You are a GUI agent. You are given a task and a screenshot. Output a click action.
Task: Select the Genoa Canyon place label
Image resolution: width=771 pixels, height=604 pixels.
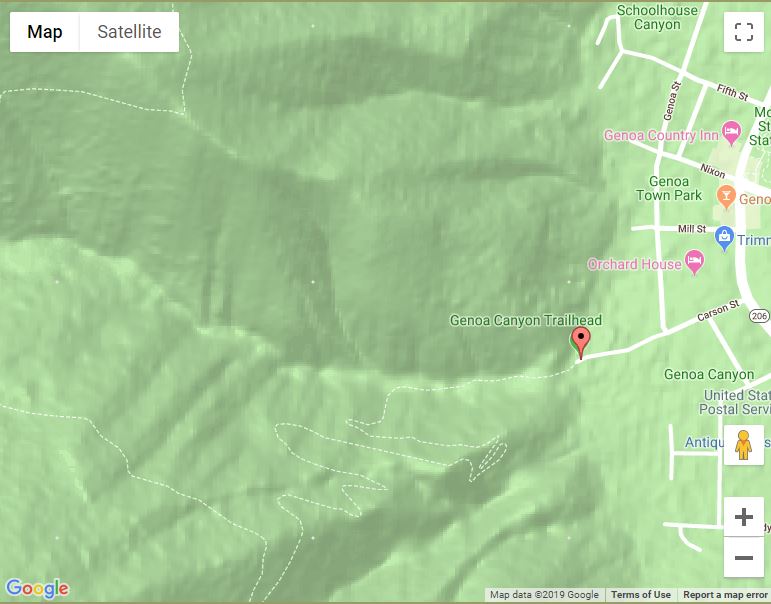click(709, 374)
